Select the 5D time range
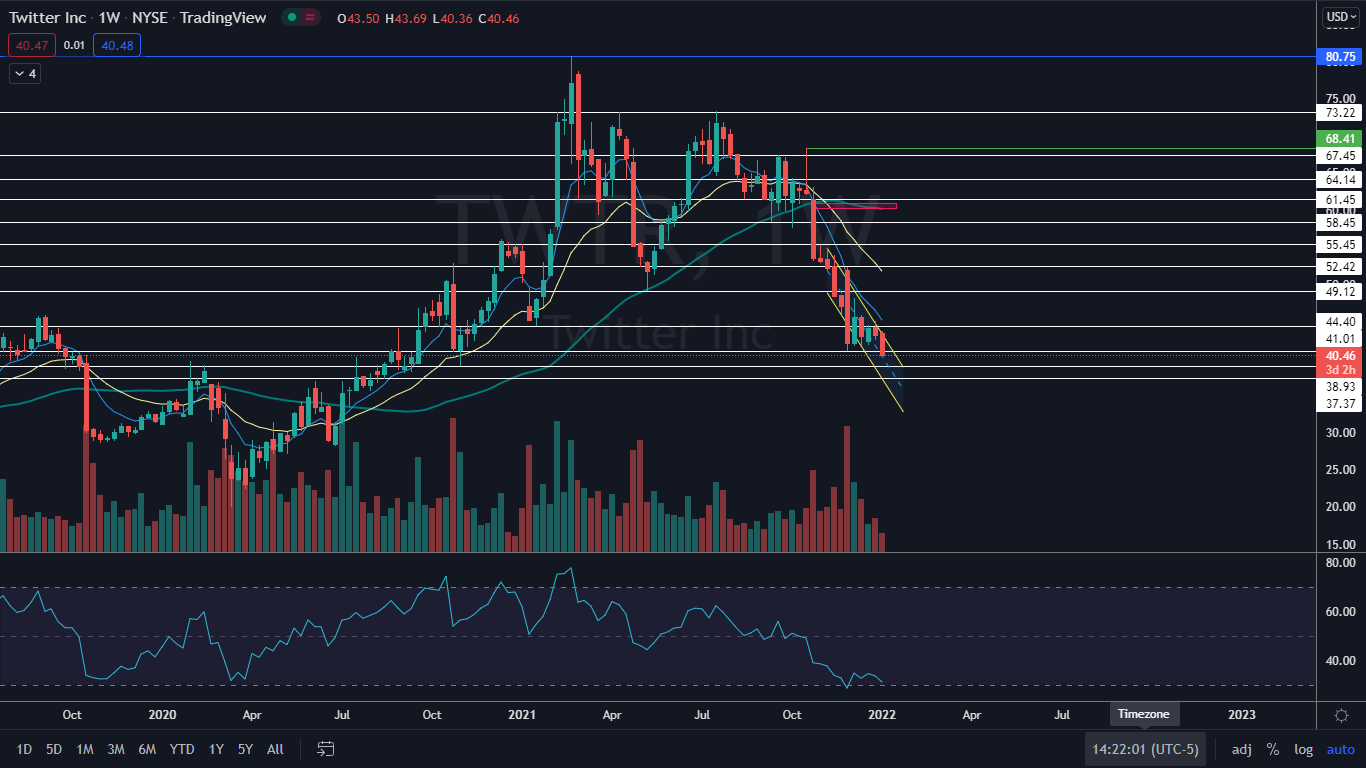 point(54,749)
